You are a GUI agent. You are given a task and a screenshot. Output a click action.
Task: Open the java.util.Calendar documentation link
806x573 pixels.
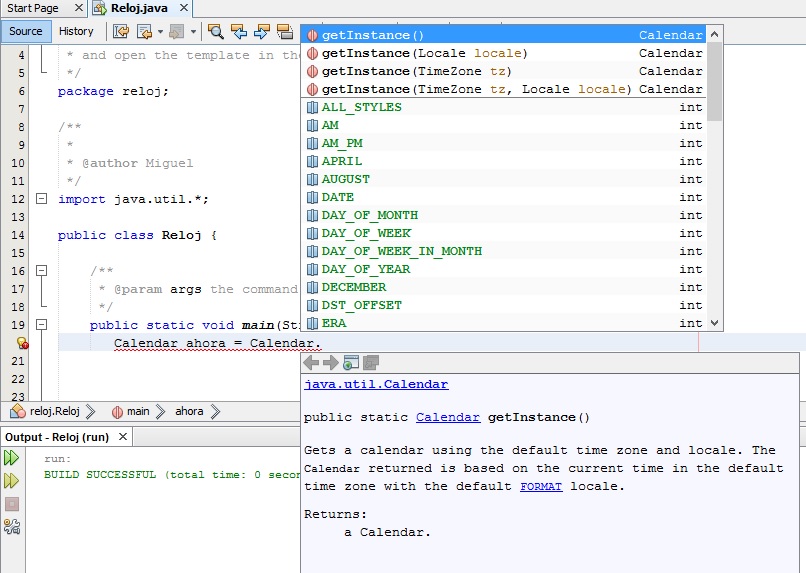tap(376, 384)
